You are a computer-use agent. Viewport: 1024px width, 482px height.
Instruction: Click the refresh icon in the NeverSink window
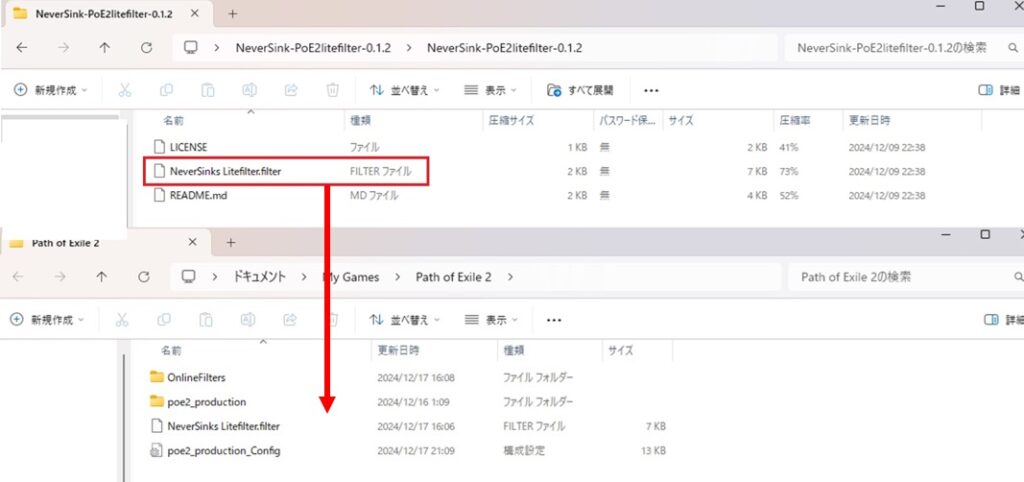pos(146,48)
